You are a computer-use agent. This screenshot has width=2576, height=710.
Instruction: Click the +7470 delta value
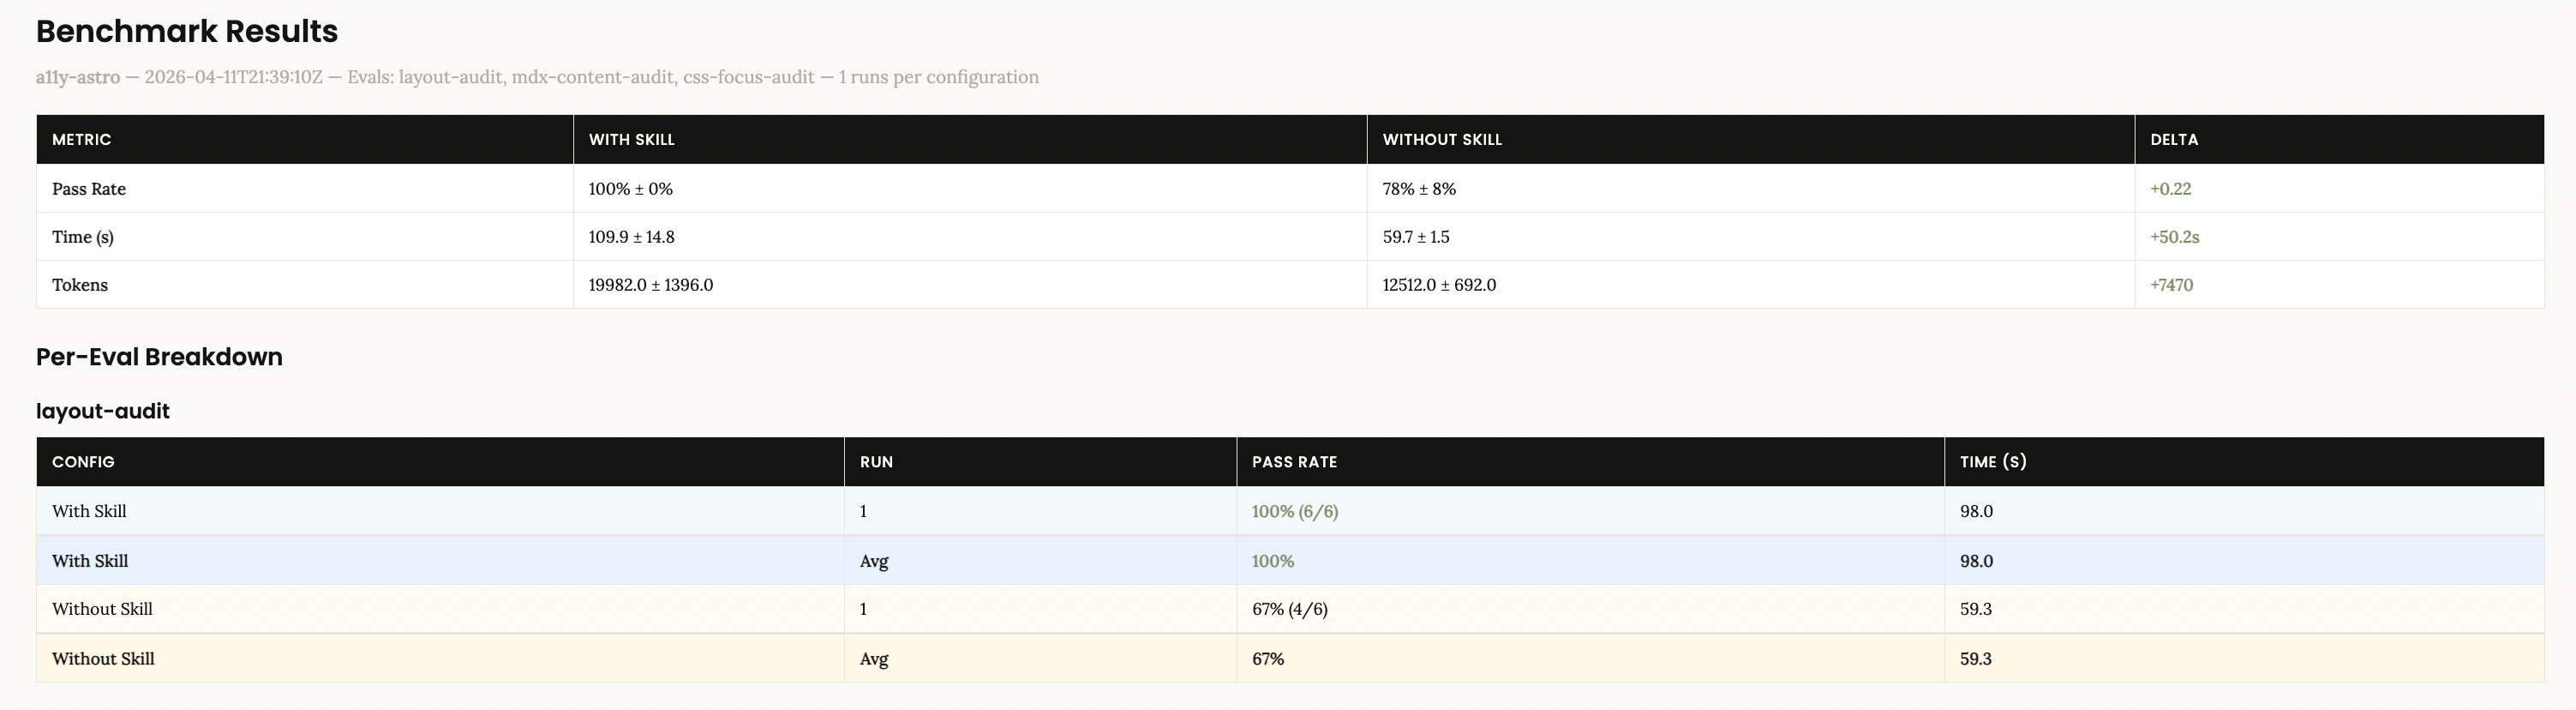[2171, 285]
